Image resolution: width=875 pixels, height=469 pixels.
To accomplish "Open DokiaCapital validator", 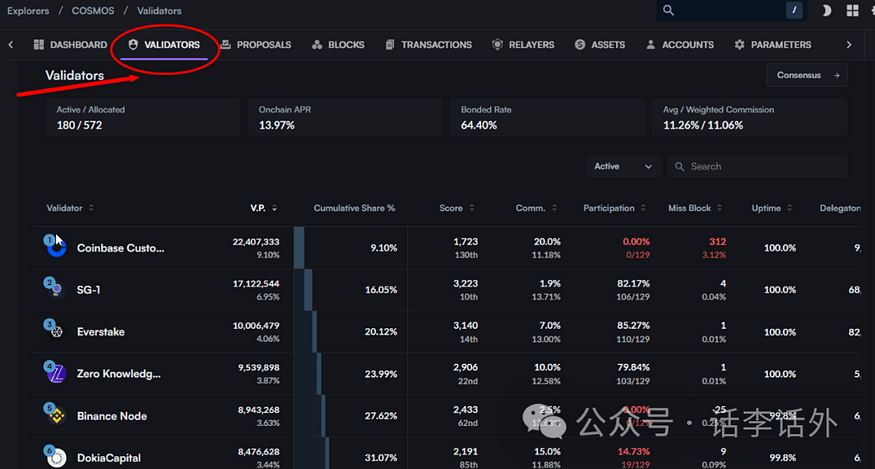I will click(109, 458).
